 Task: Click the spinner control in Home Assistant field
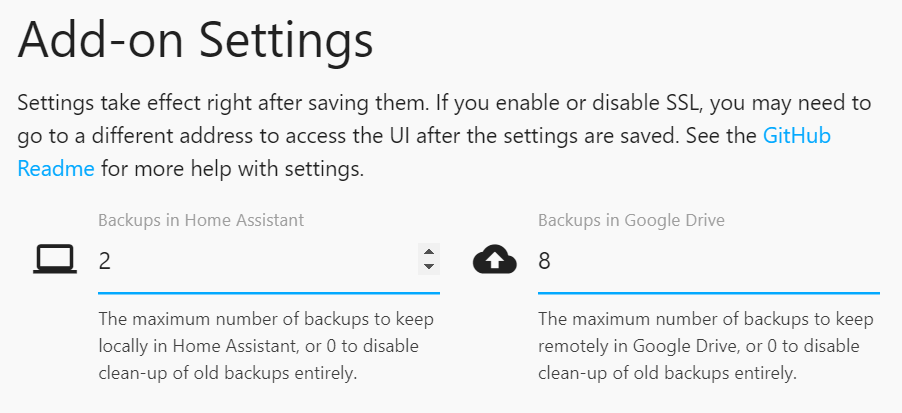click(x=428, y=260)
